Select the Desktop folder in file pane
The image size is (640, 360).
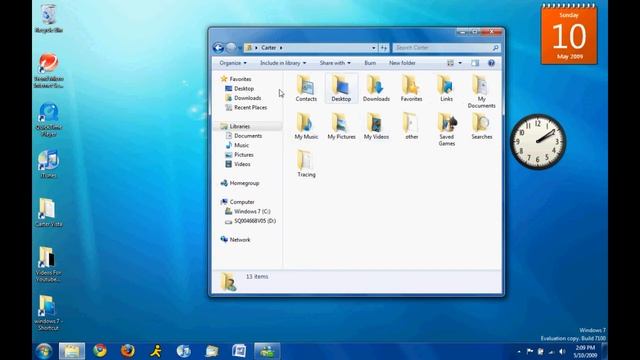tap(341, 89)
